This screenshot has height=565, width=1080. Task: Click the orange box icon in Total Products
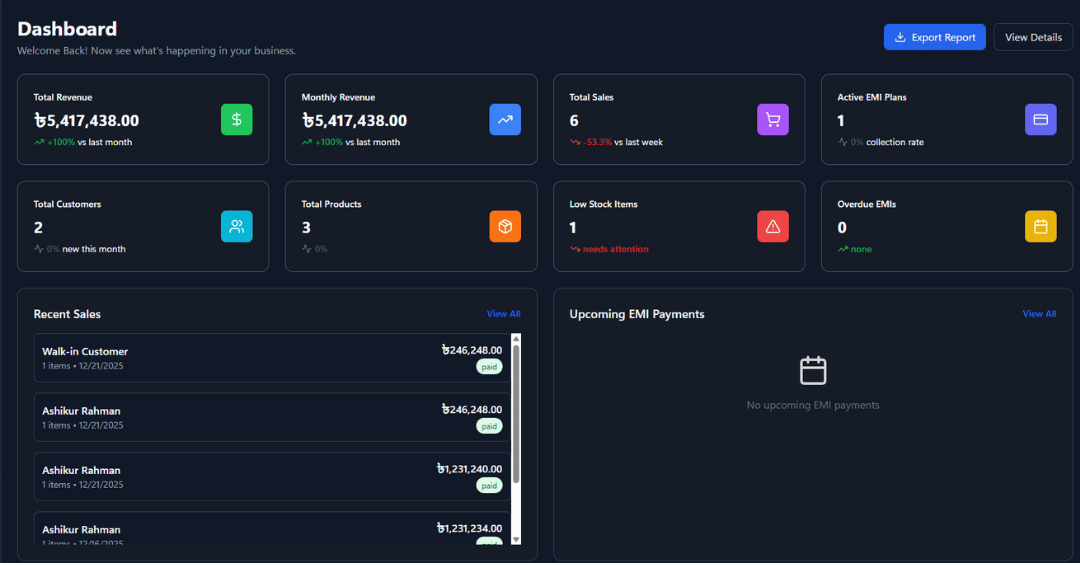505,226
